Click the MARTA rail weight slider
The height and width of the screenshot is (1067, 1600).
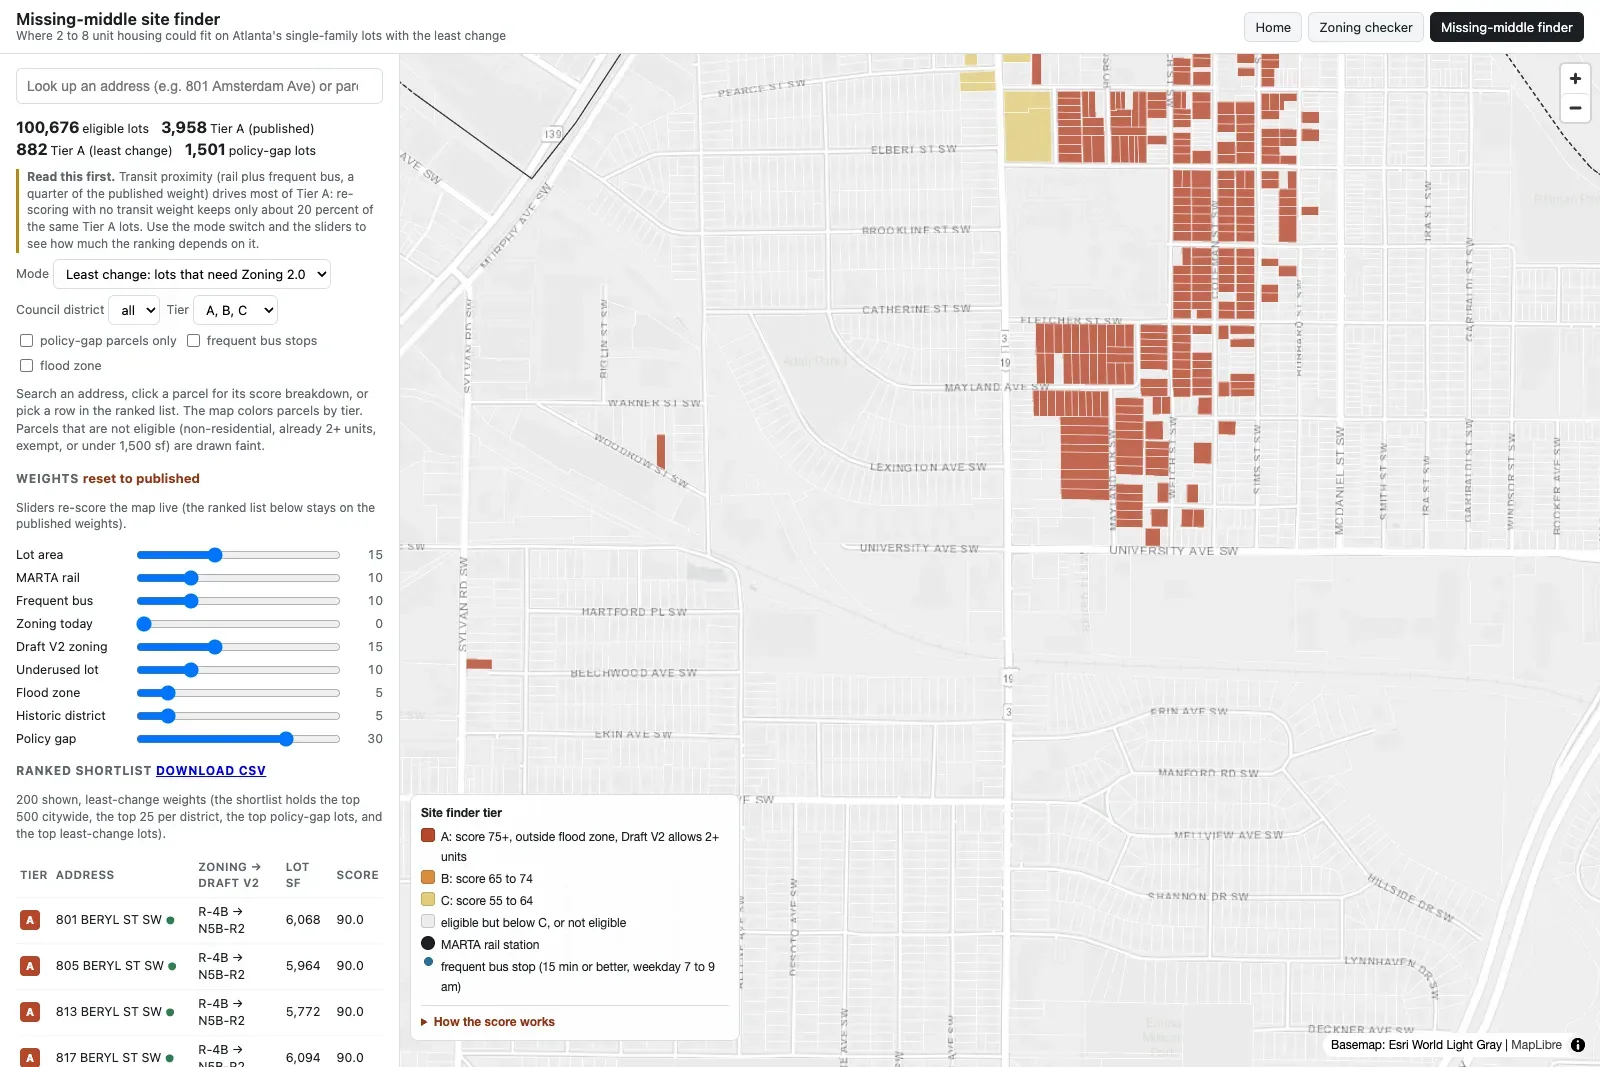pos(238,578)
